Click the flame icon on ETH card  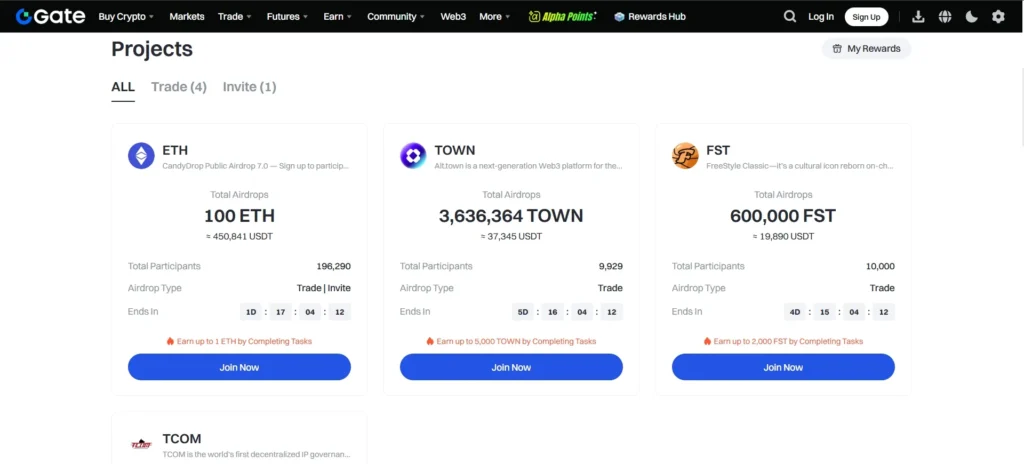[x=170, y=341]
